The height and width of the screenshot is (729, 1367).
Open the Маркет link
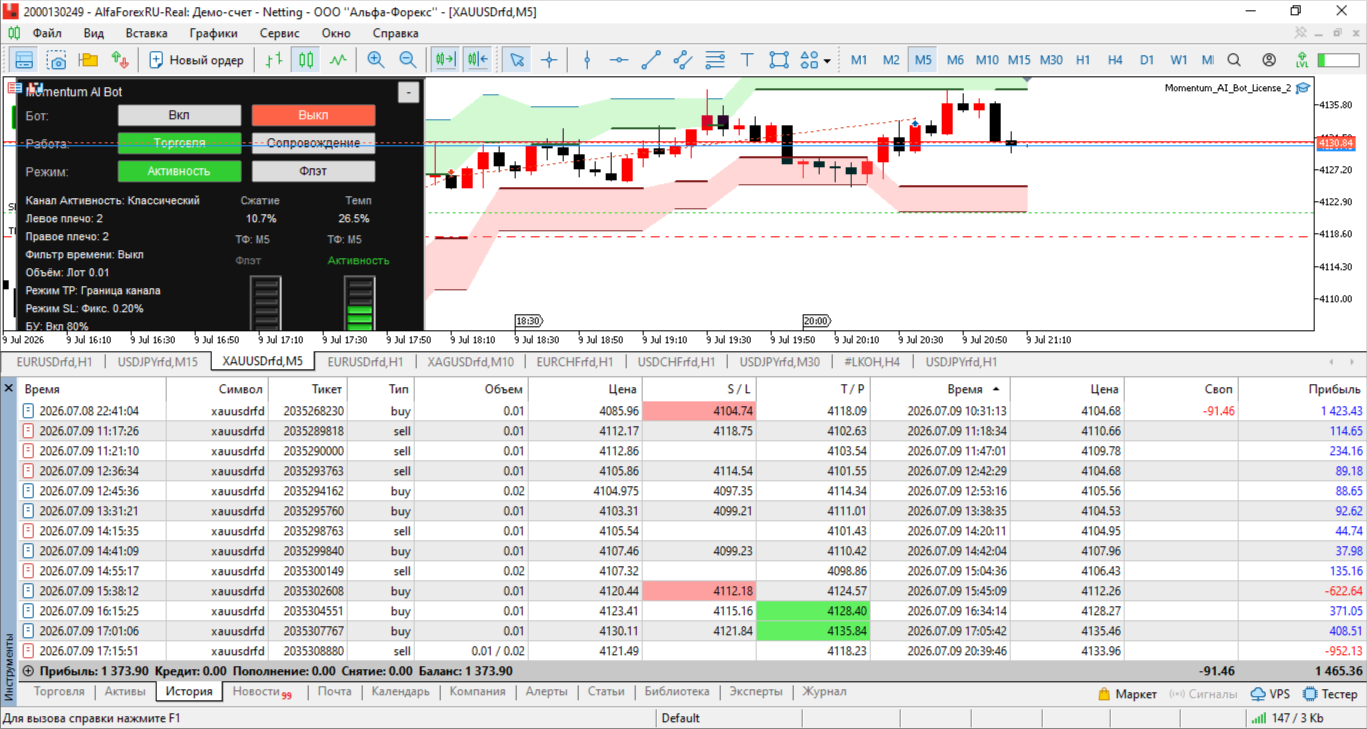point(1127,694)
